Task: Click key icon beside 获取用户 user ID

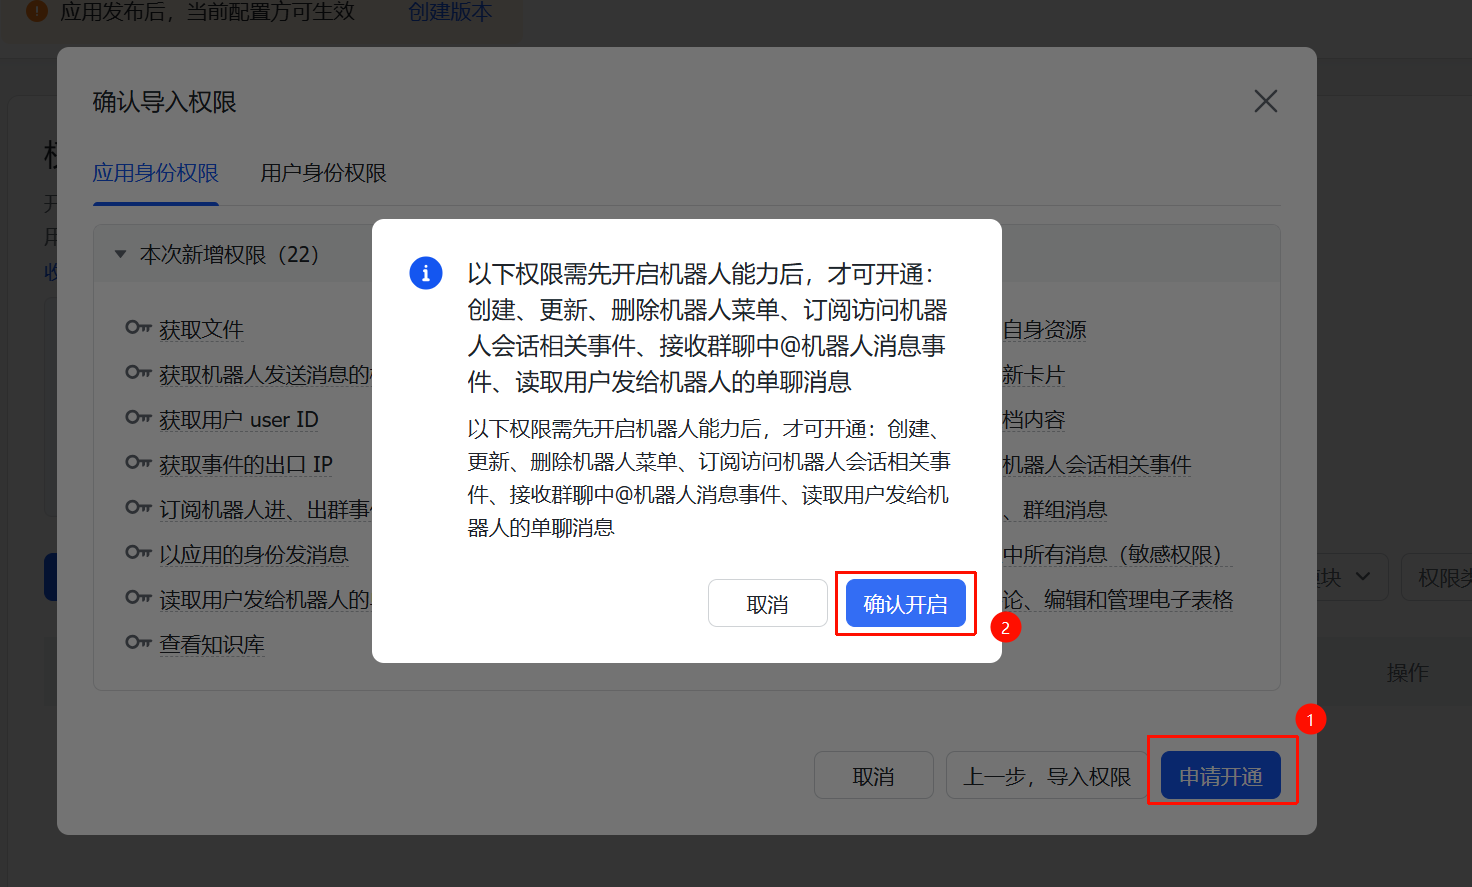Action: pyautogui.click(x=138, y=418)
